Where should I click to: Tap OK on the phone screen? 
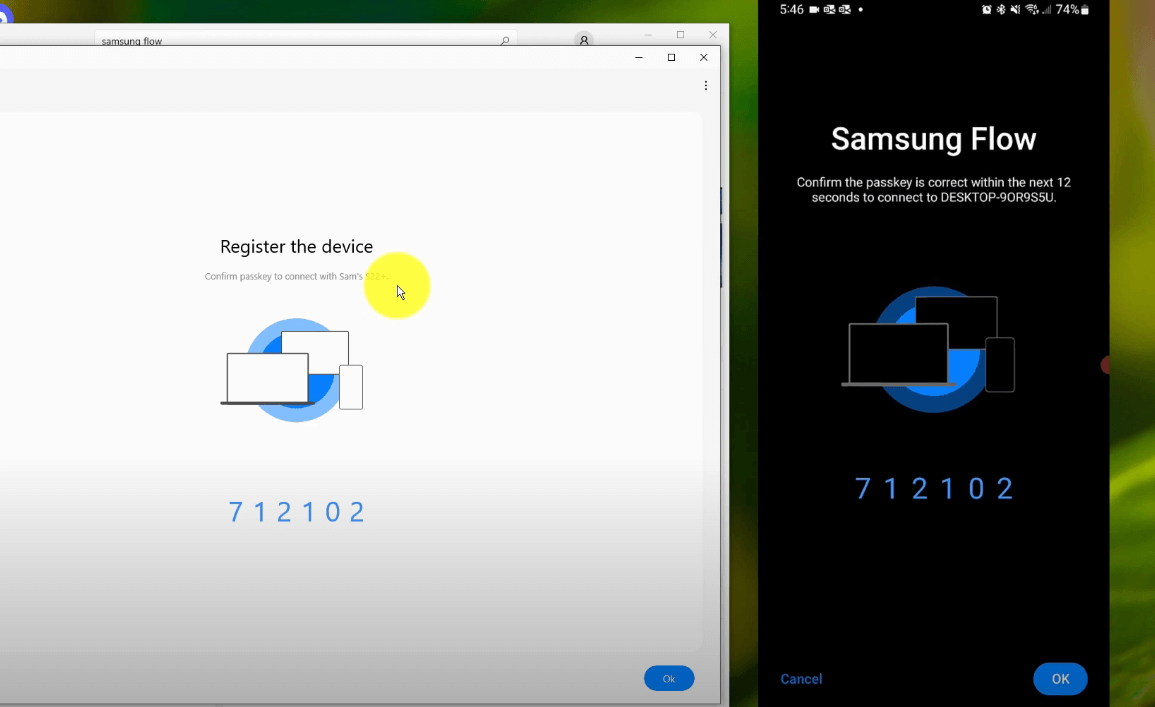click(x=1060, y=679)
